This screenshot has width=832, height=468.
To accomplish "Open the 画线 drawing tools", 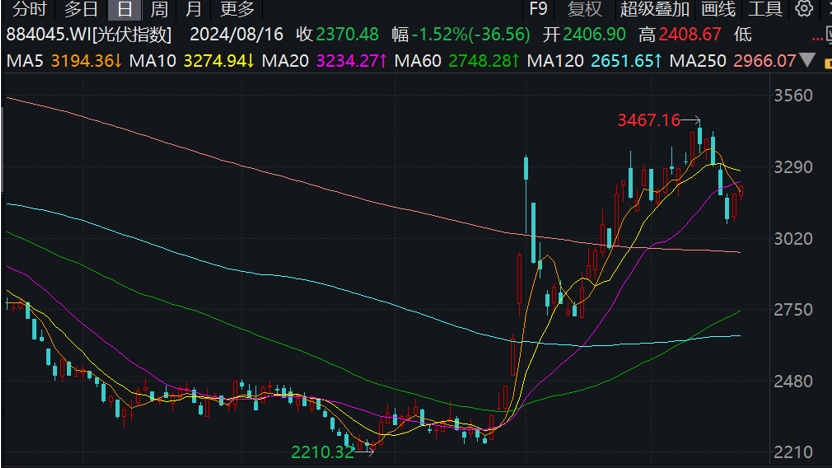I will point(718,8).
